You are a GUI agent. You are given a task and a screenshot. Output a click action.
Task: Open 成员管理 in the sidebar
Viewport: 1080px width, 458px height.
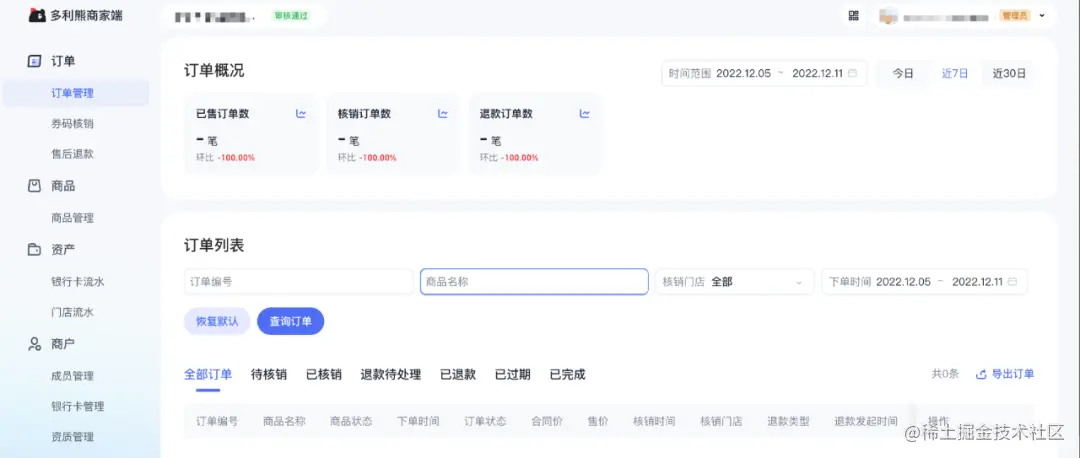pyautogui.click(x=72, y=376)
